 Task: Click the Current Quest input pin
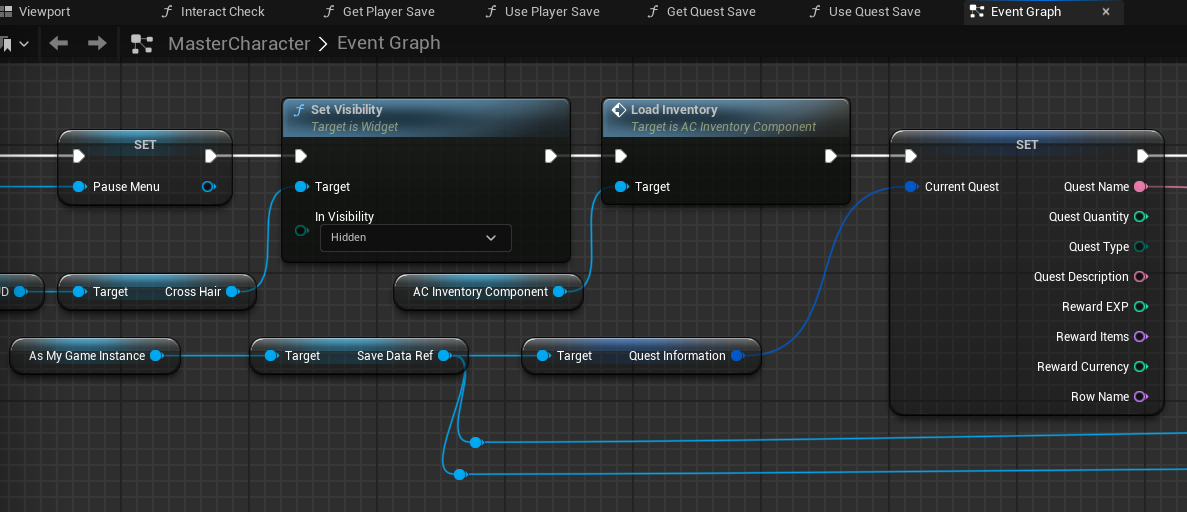click(911, 186)
